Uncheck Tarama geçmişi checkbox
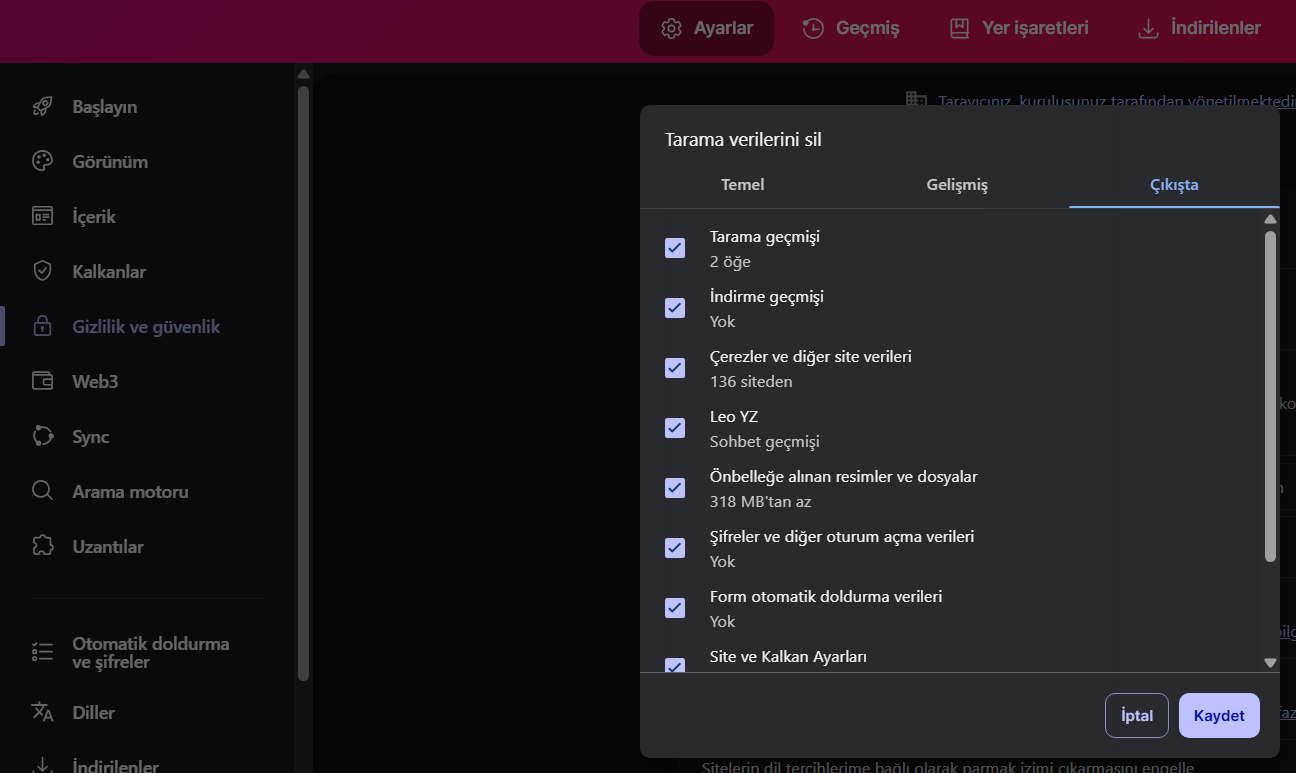The height and width of the screenshot is (773, 1296). 675,248
